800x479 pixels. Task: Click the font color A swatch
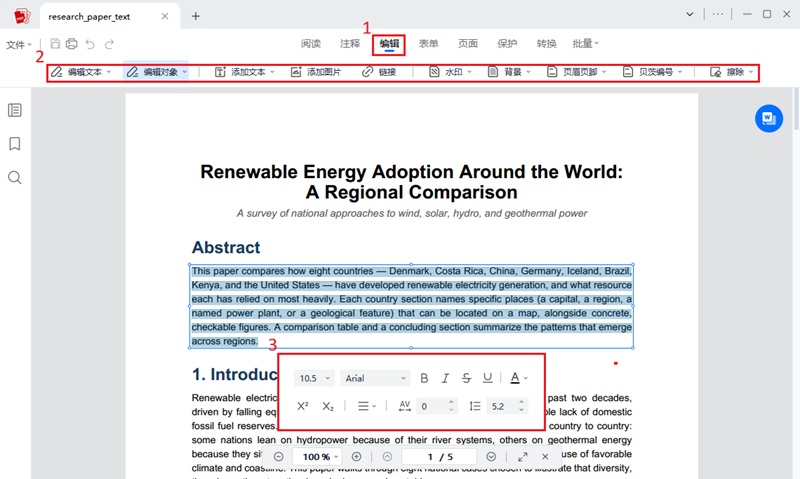[515, 378]
